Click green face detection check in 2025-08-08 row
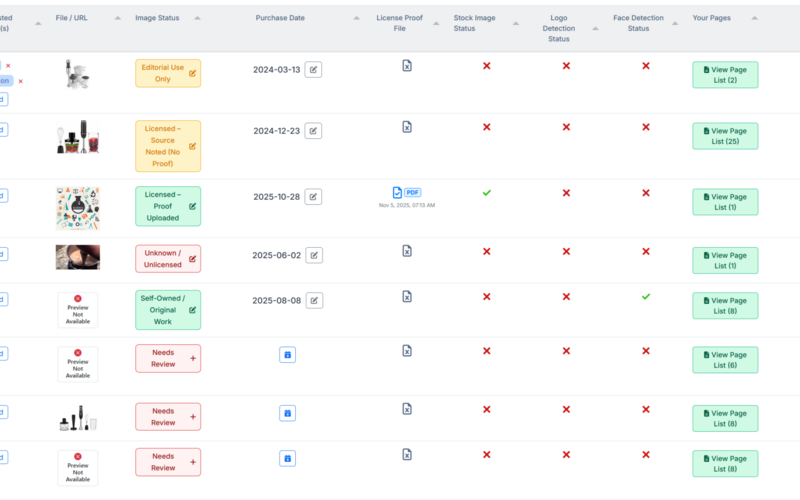 [x=646, y=296]
